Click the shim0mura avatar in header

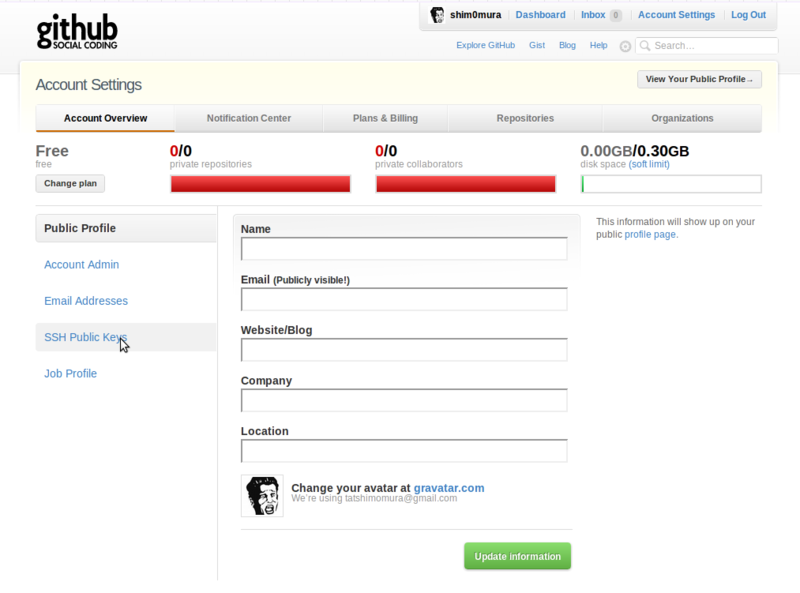coord(437,15)
